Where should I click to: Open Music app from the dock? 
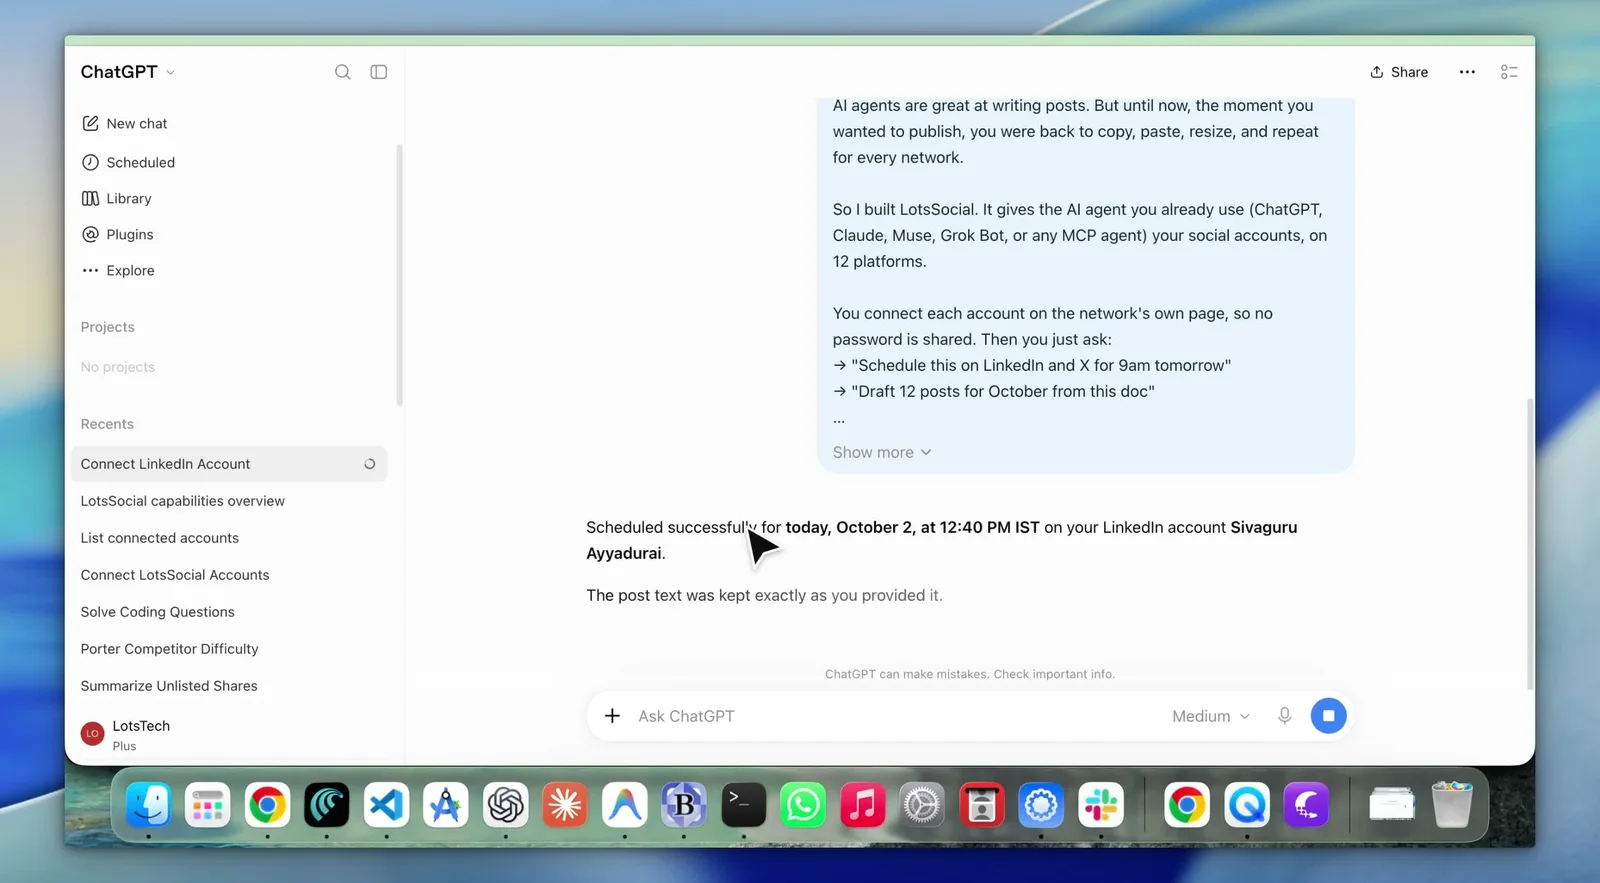coord(863,805)
